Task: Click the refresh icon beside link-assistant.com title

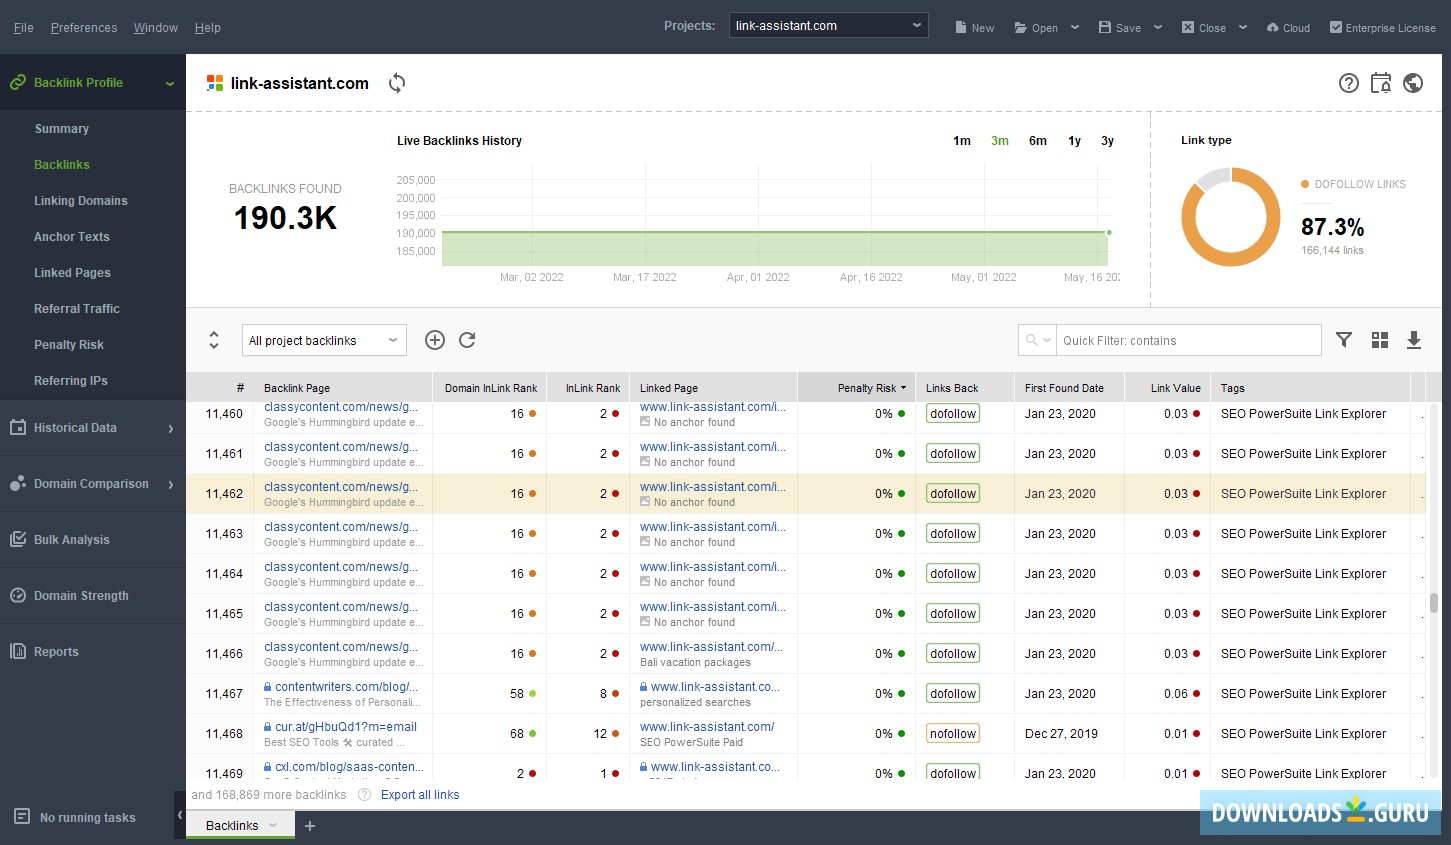Action: (397, 83)
